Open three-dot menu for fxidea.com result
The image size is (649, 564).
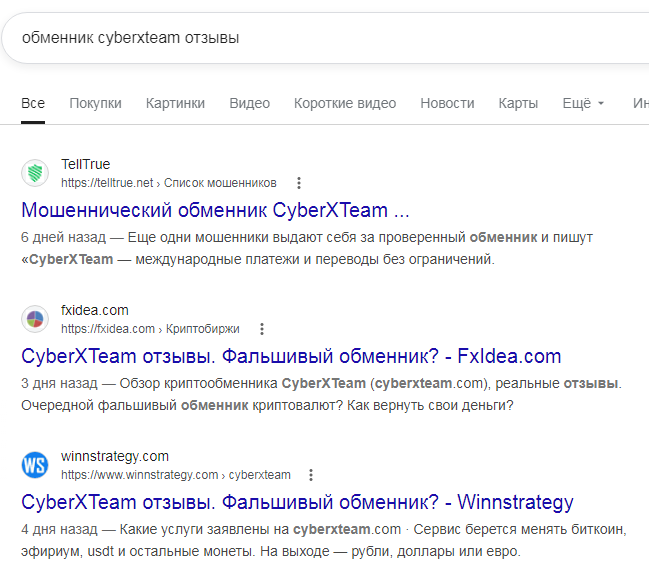click(262, 329)
